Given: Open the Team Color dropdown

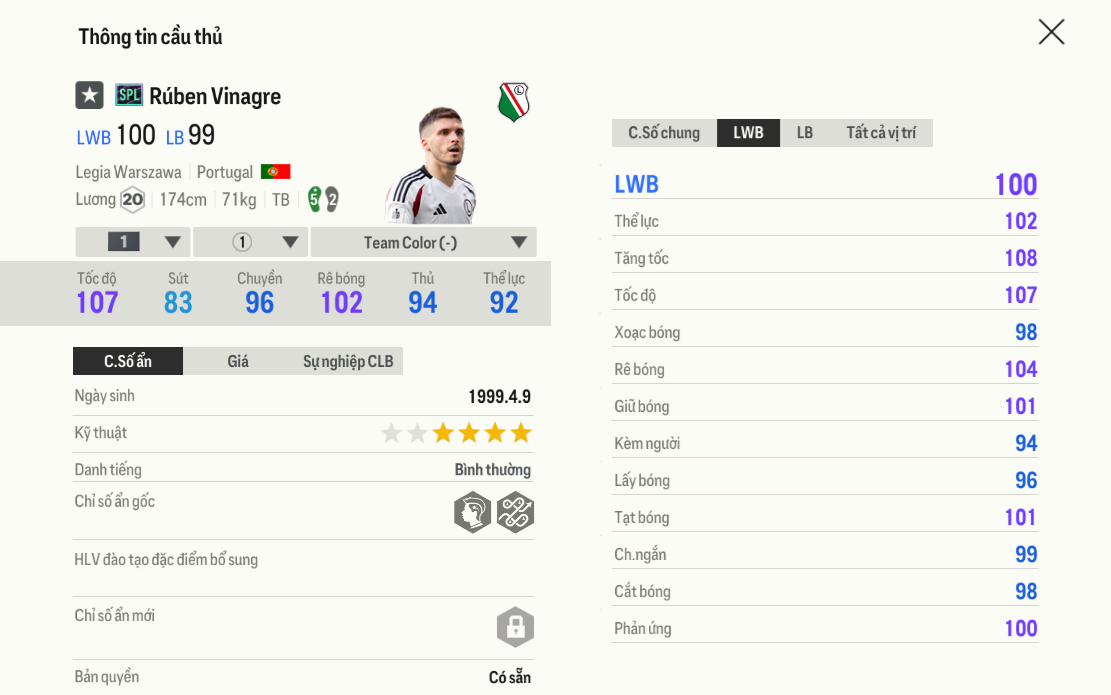Looking at the screenshot, I should 423,242.
